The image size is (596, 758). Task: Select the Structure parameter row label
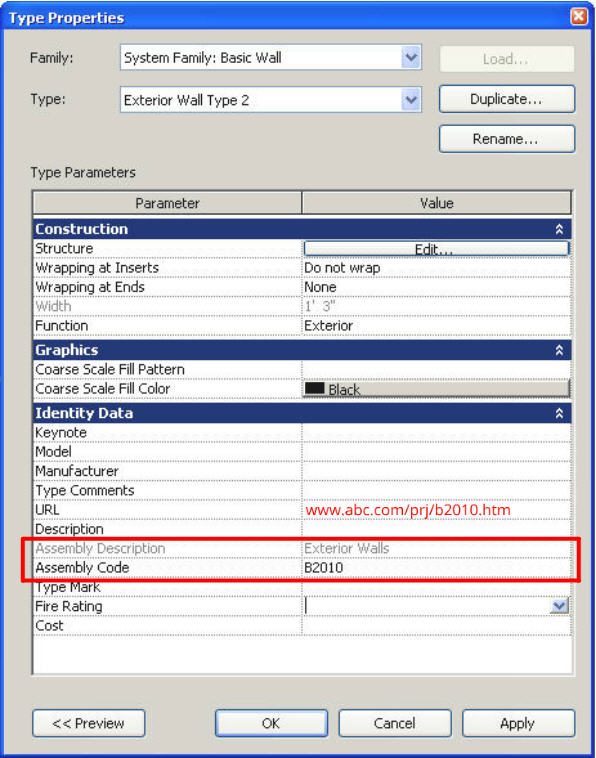point(64,248)
